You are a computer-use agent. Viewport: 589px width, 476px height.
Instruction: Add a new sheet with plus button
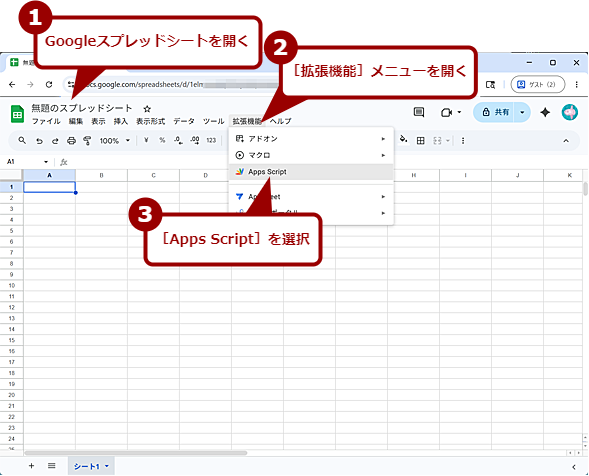pyautogui.click(x=32, y=466)
